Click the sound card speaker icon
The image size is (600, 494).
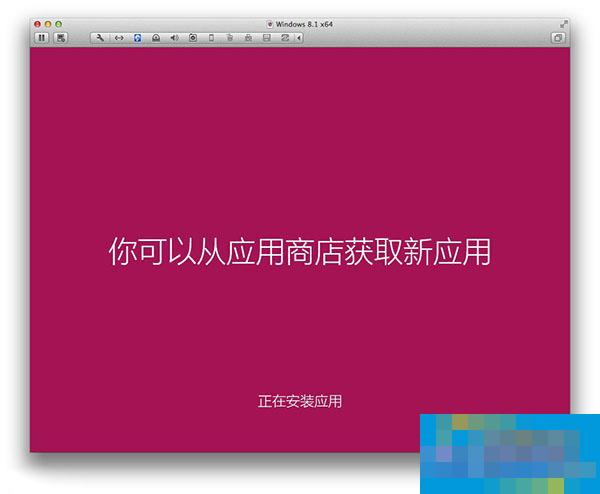pos(174,37)
